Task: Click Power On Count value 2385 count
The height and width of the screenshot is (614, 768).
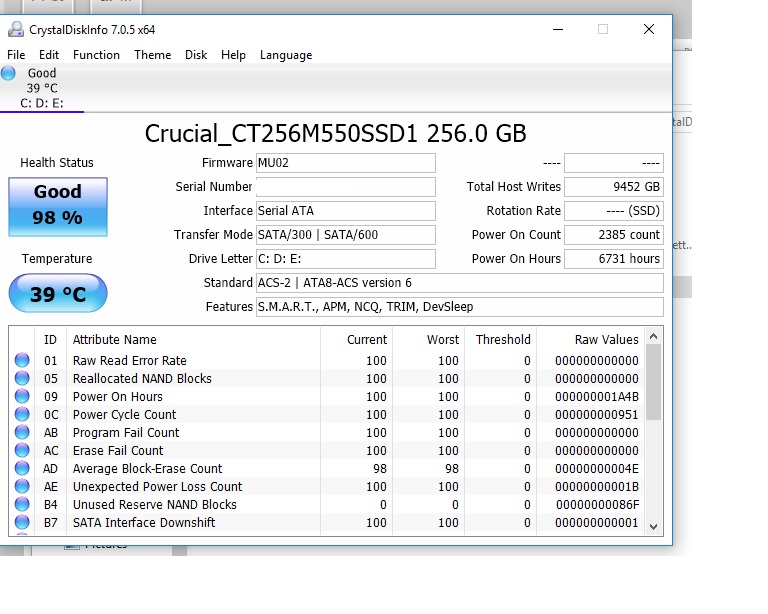Action: tap(614, 235)
